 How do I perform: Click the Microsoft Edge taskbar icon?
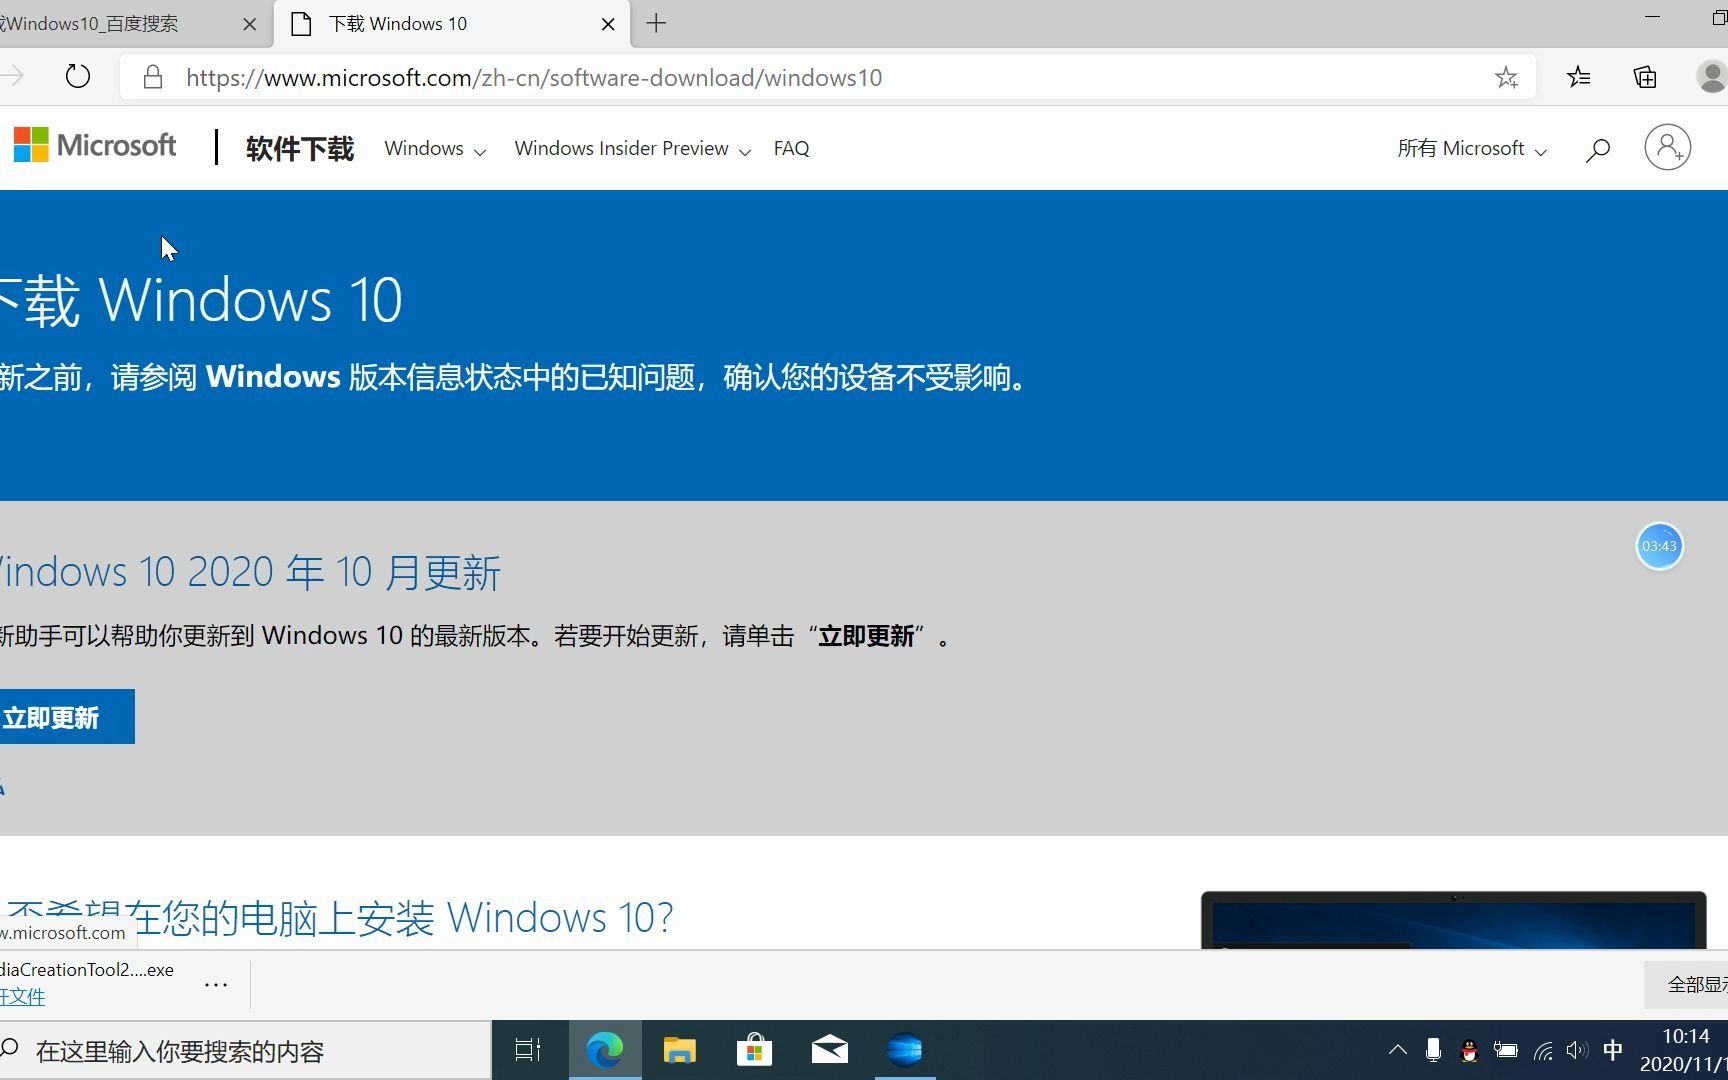[x=604, y=1050]
